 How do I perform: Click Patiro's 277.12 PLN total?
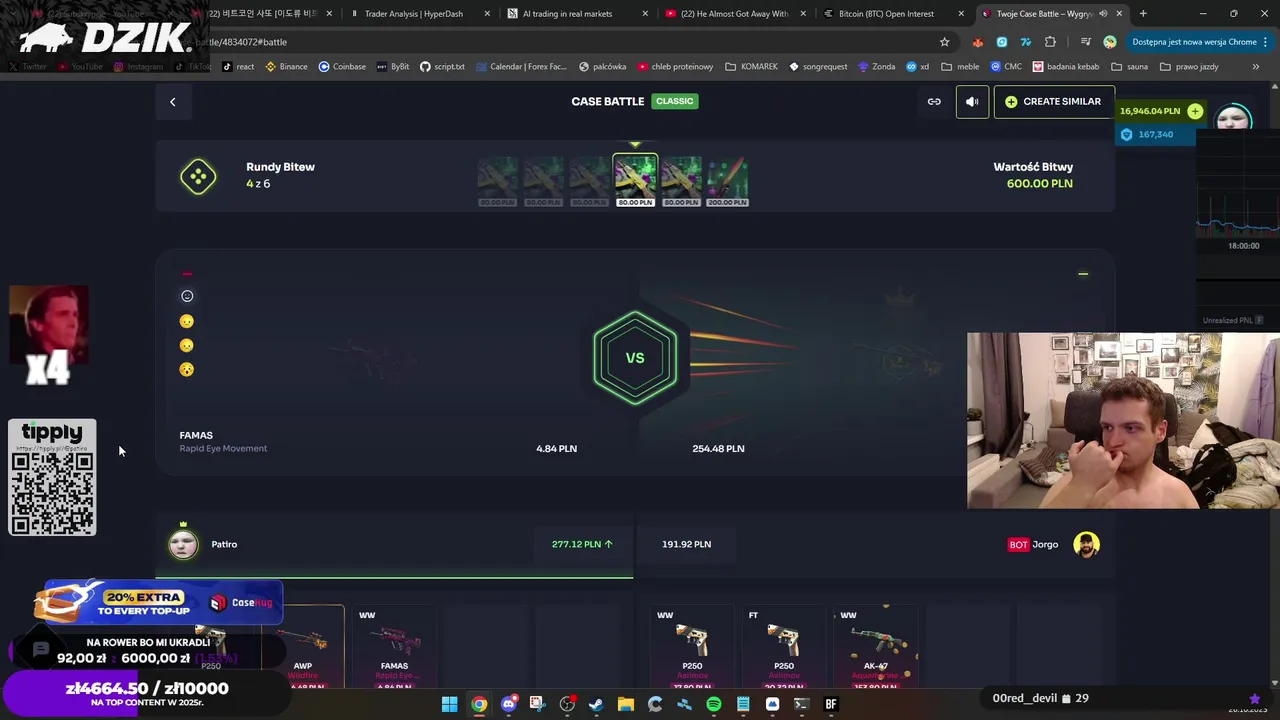(x=582, y=544)
